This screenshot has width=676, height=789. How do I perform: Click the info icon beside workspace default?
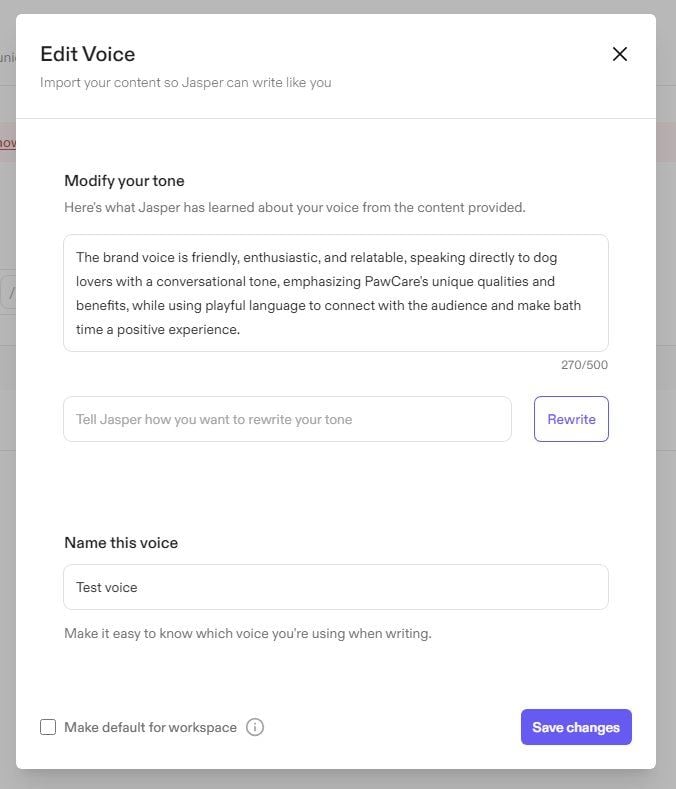tap(255, 727)
